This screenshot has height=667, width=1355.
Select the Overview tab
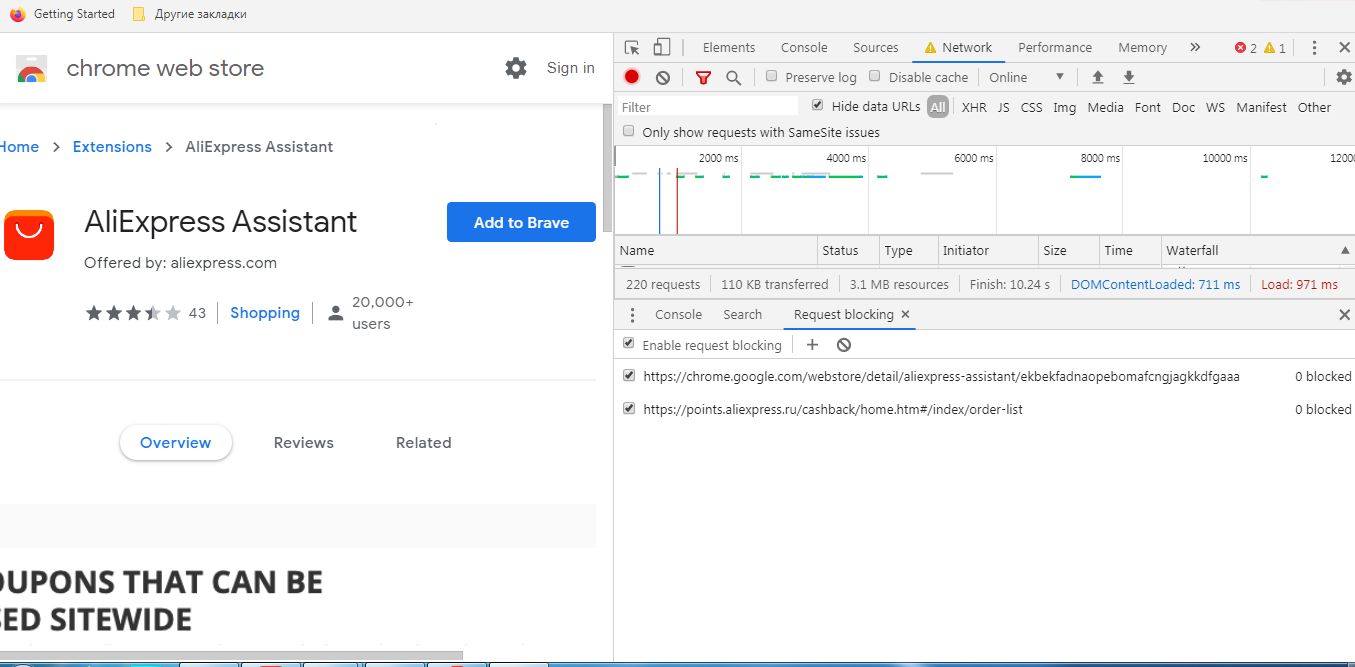click(176, 442)
